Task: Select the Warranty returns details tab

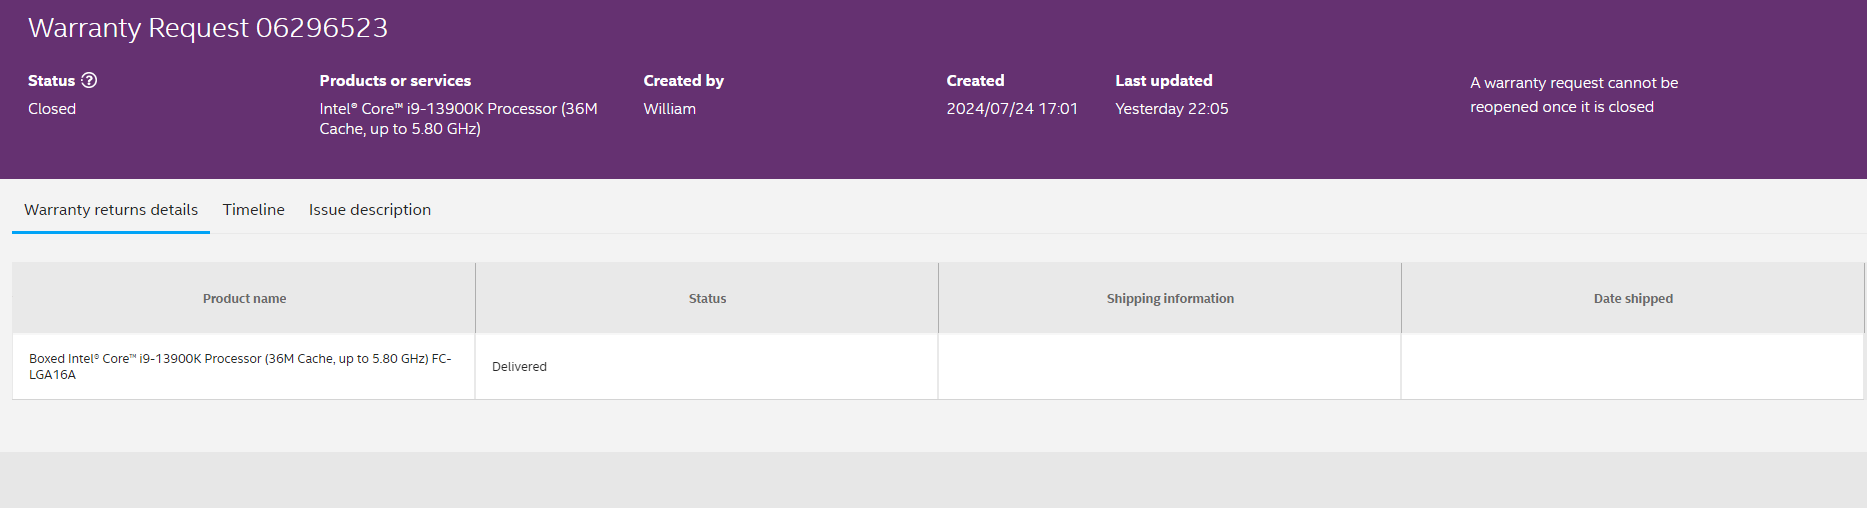Action: (x=111, y=210)
